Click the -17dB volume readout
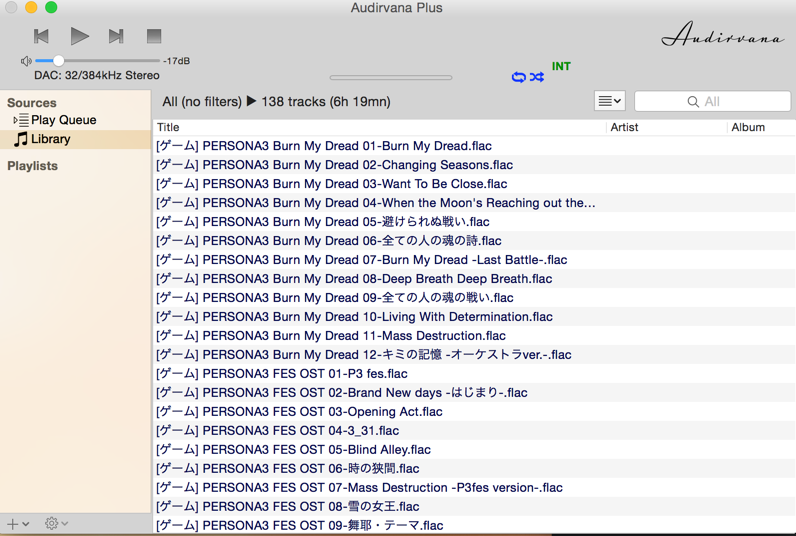796x536 pixels. [176, 61]
